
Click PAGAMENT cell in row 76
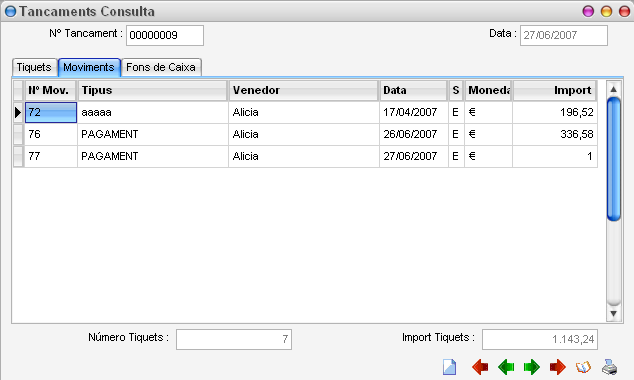pyautogui.click(x=153, y=134)
